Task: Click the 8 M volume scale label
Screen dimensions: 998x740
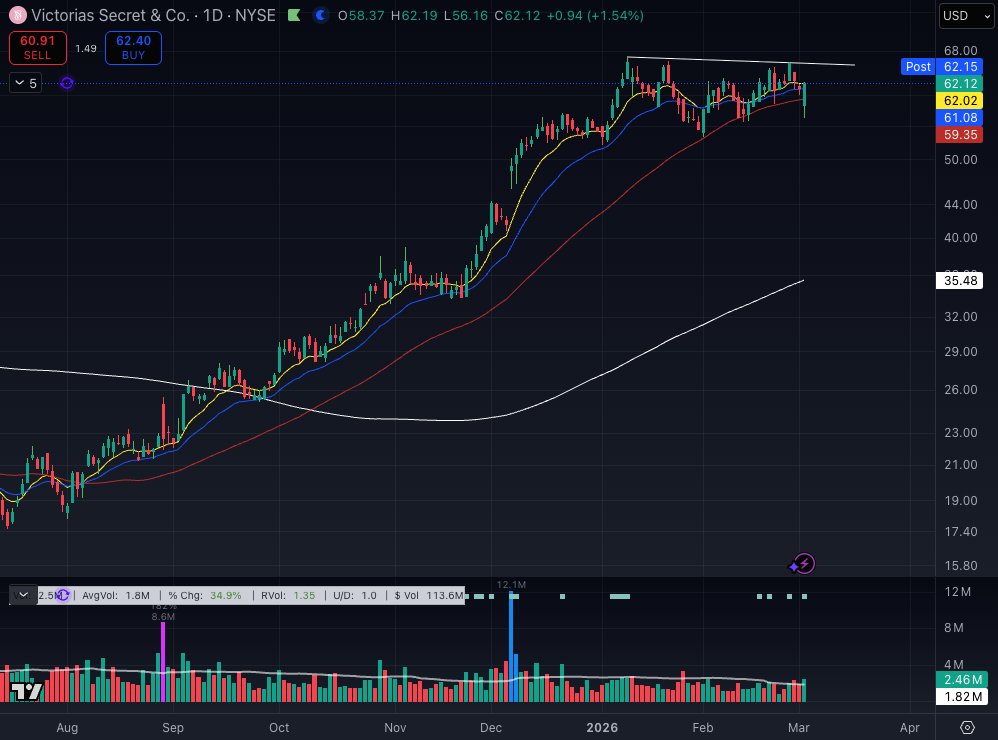Action: [953, 628]
